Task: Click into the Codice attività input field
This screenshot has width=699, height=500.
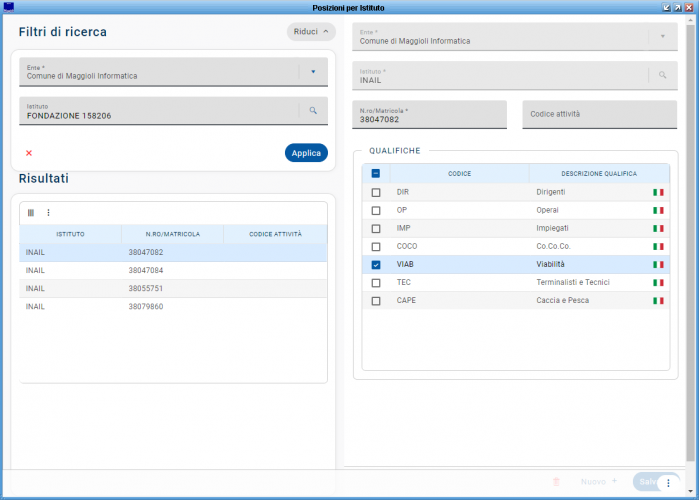Action: click(x=600, y=115)
